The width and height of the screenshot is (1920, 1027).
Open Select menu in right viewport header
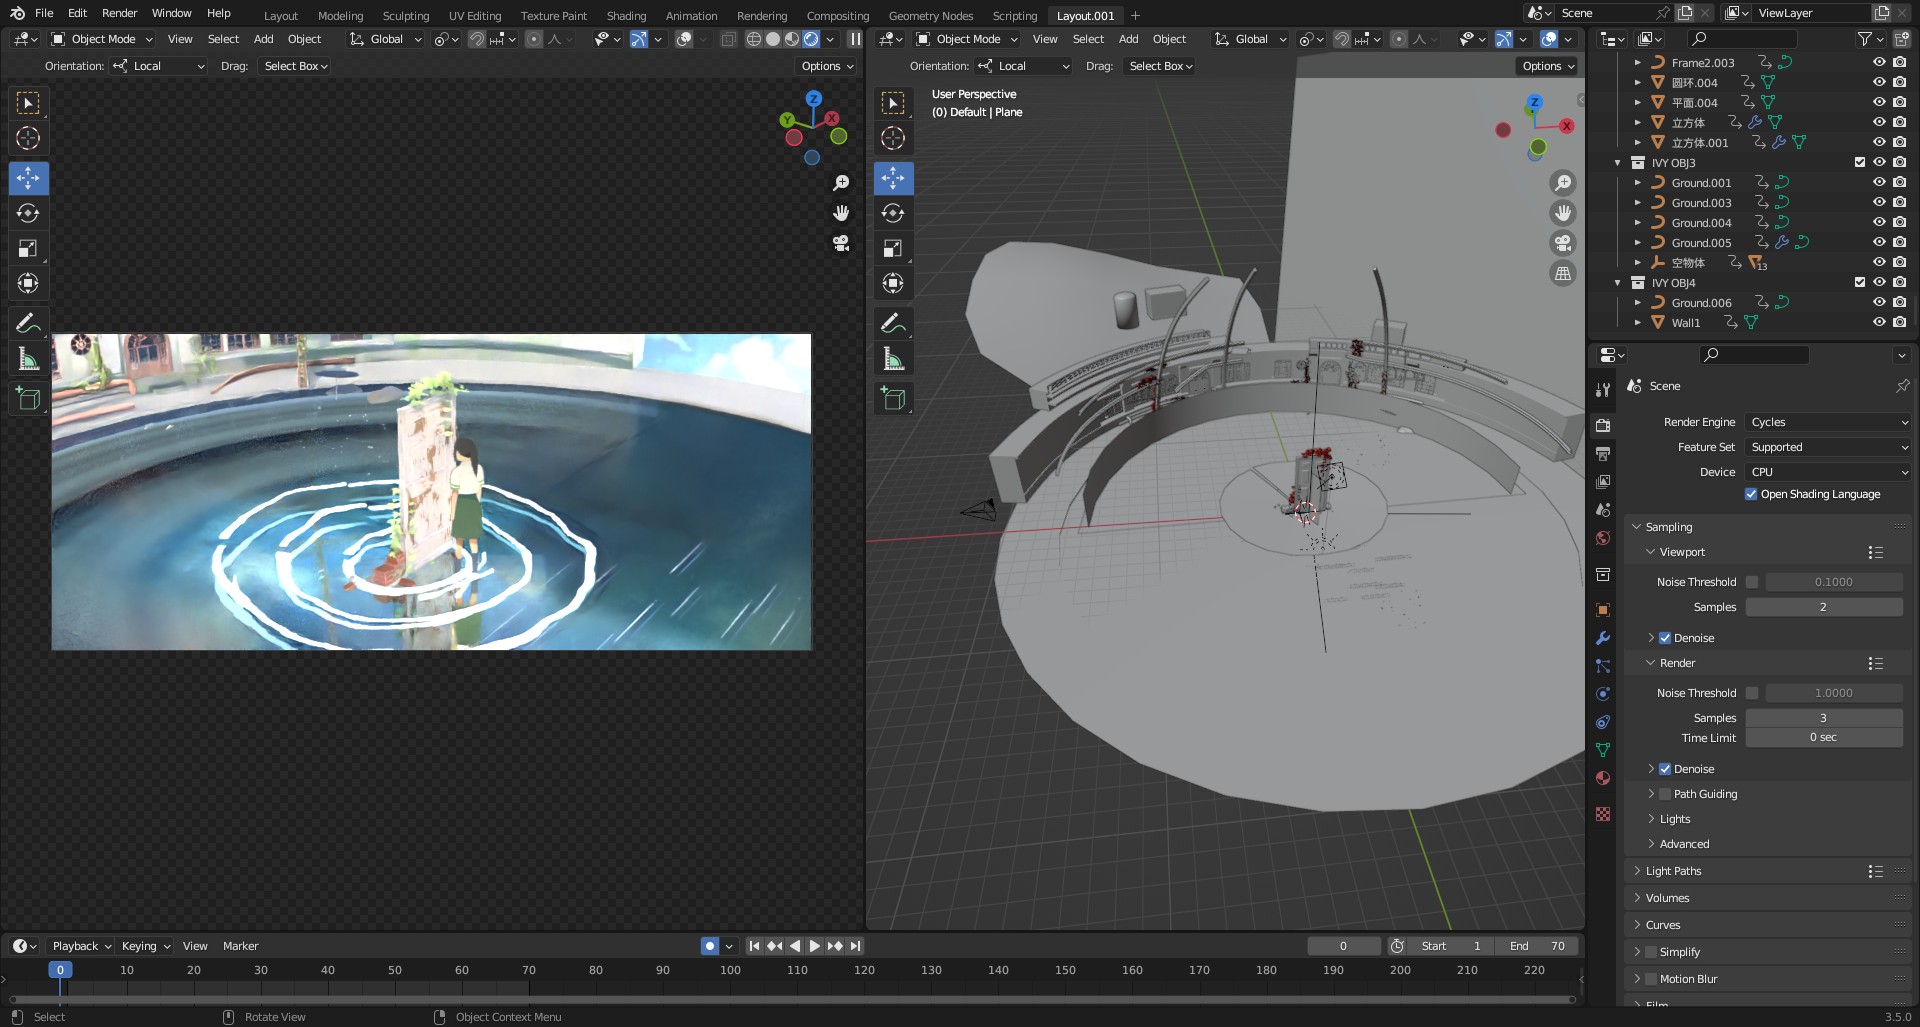tap(1088, 39)
